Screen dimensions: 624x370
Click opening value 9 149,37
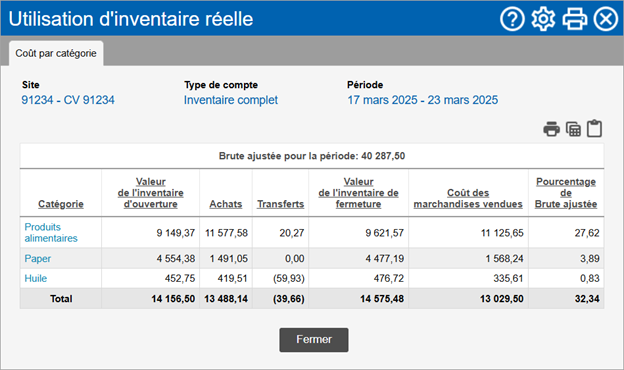coord(176,233)
